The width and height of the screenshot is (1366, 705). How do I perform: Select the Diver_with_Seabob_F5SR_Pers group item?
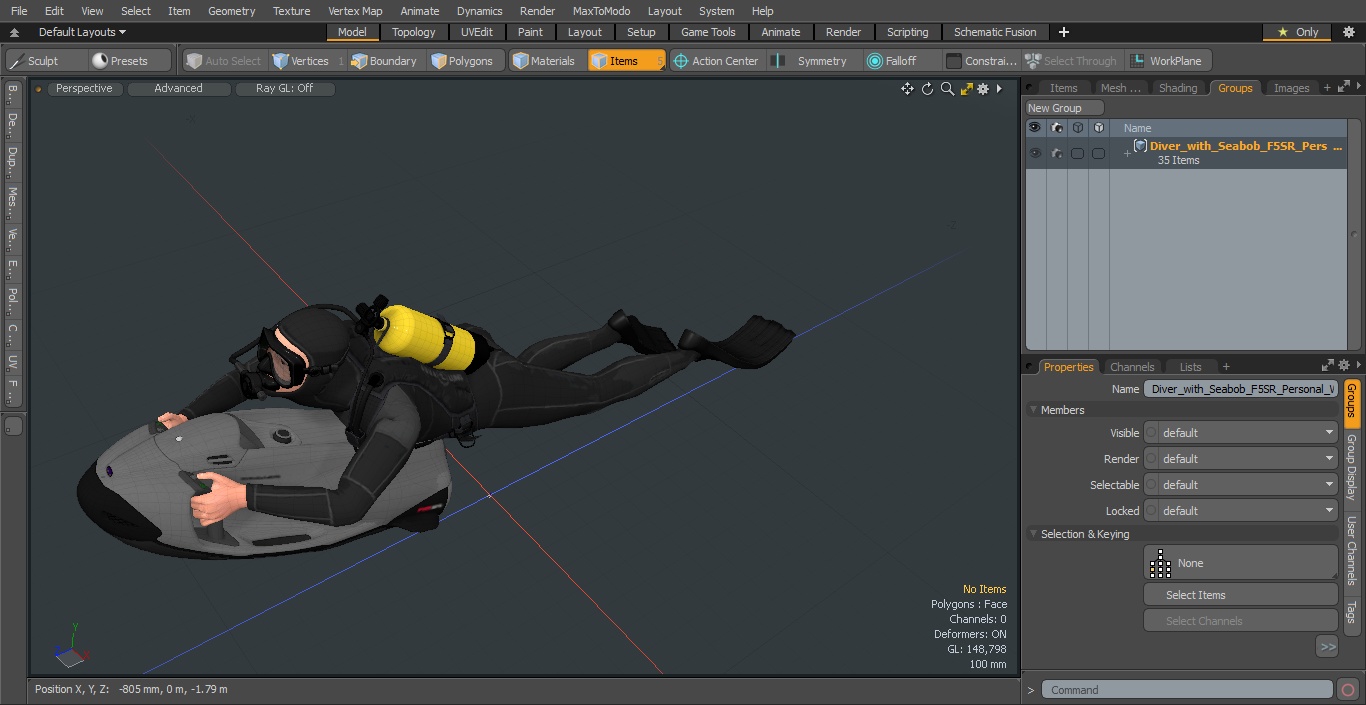pos(1246,146)
